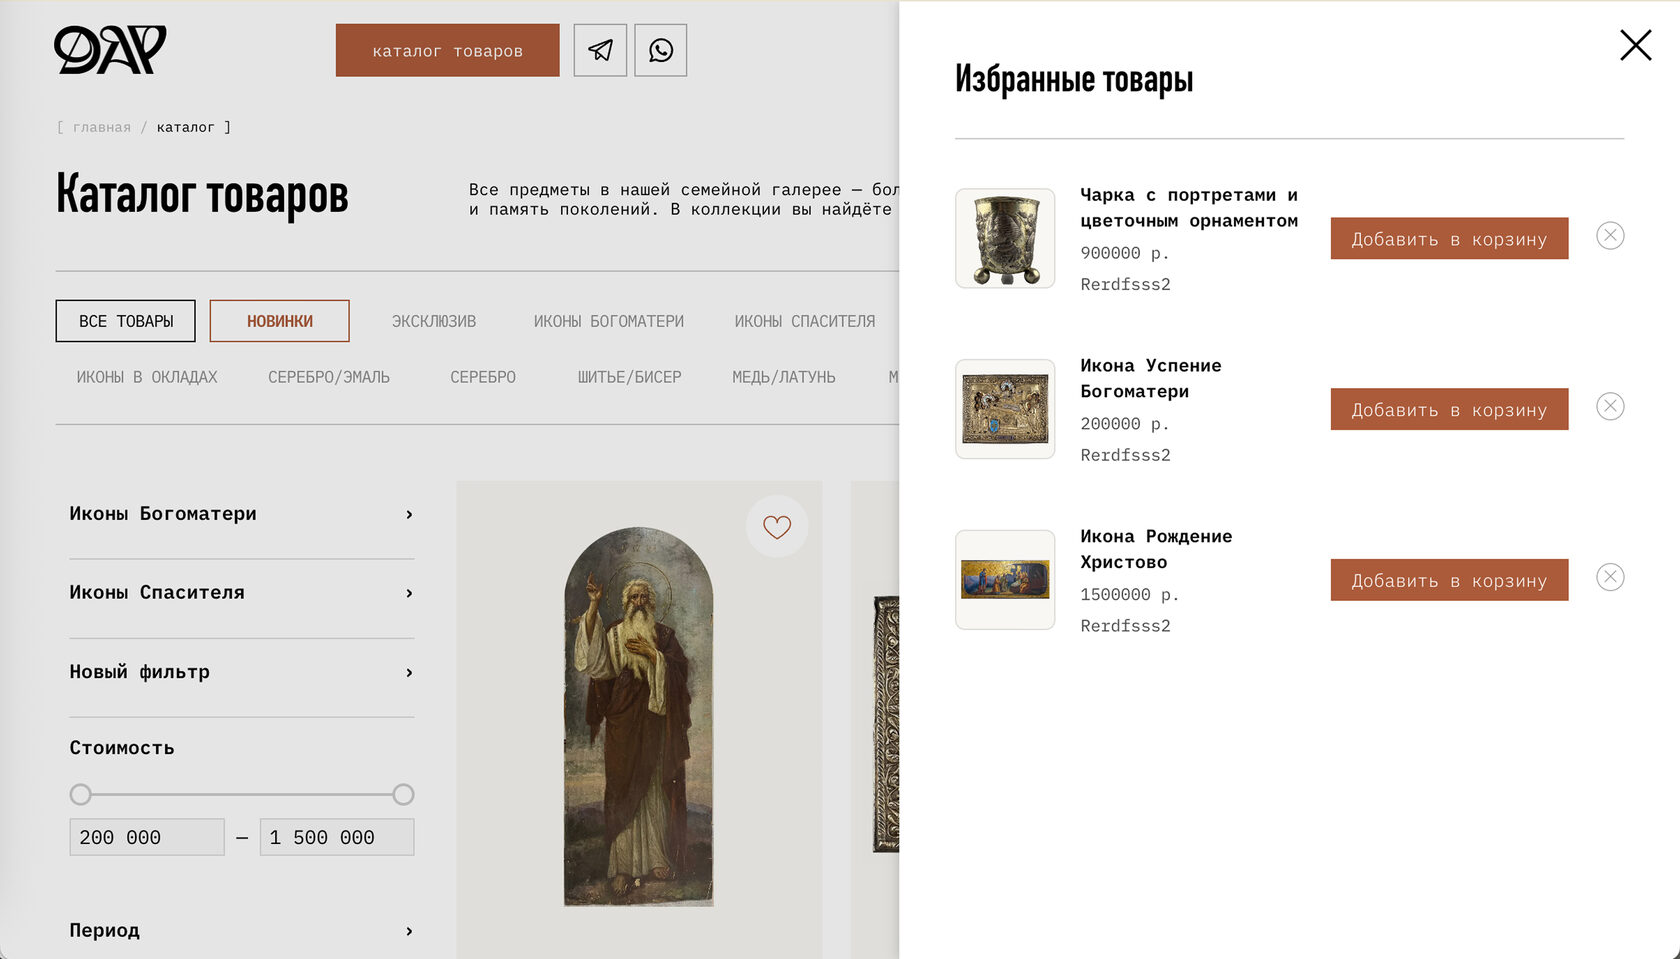Click the Избранные товары heading
1680x959 pixels.
tap(1074, 79)
